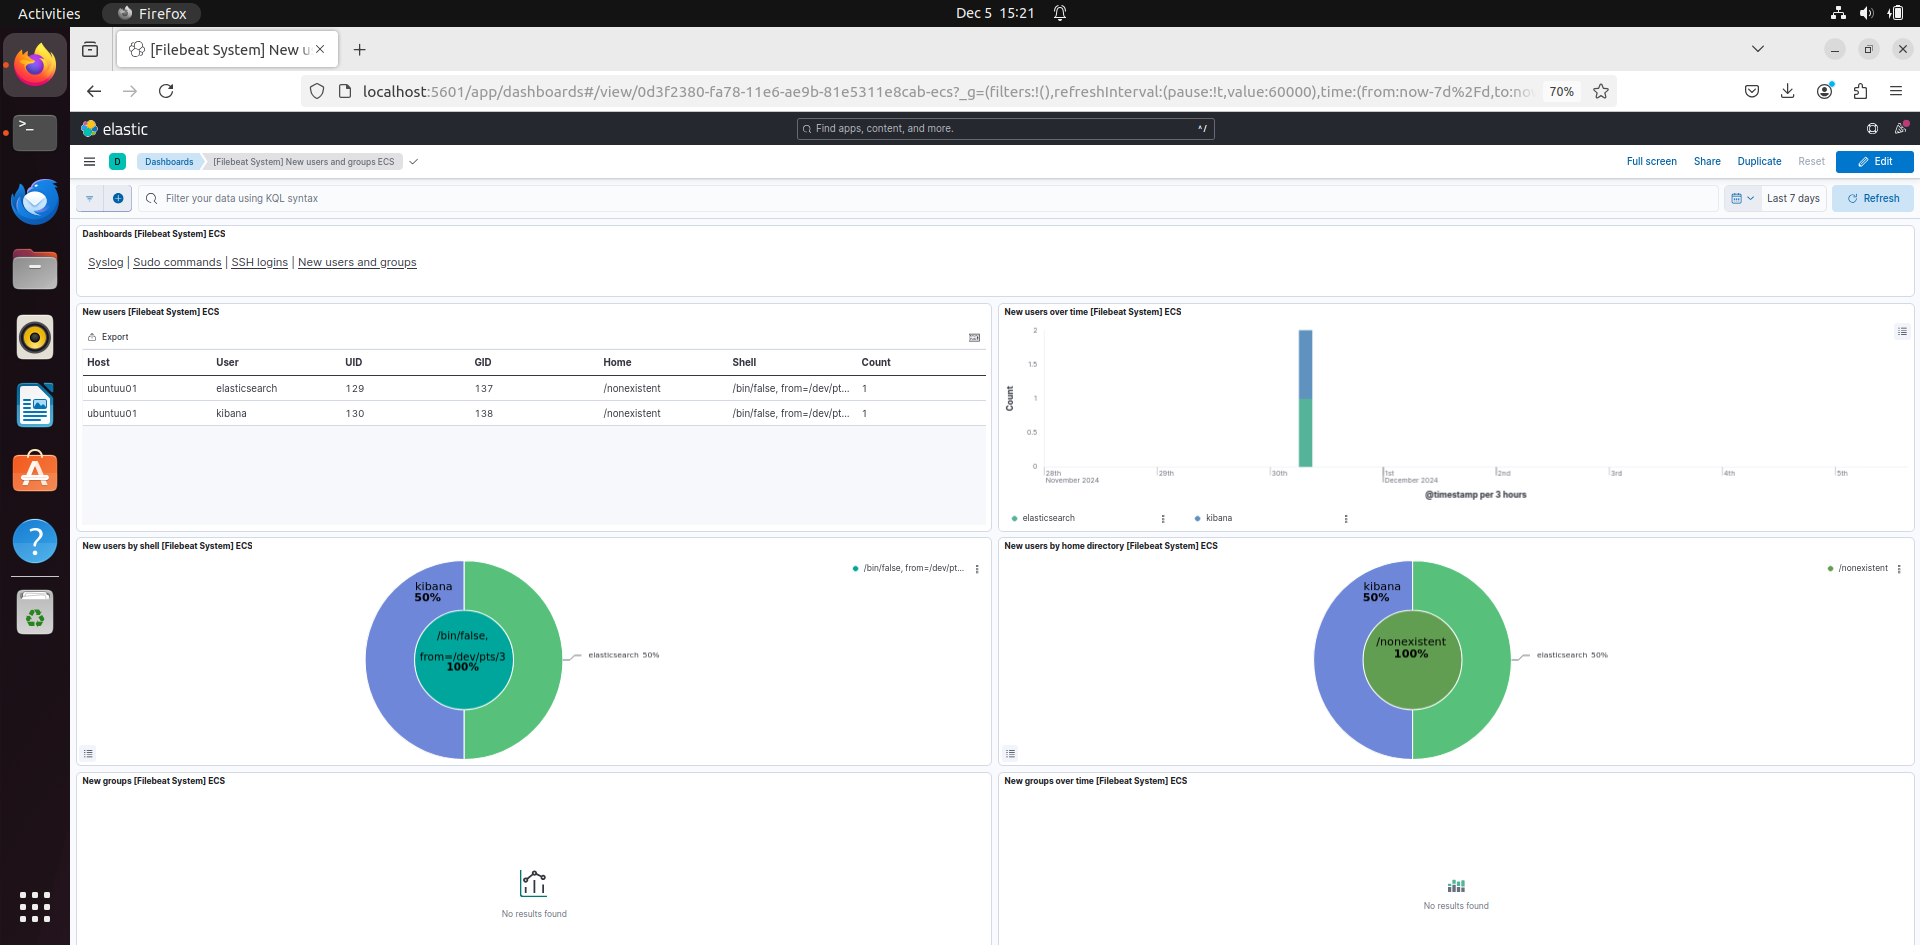Click the site security shield icon
Image resolution: width=1920 pixels, height=945 pixels.
[317, 91]
